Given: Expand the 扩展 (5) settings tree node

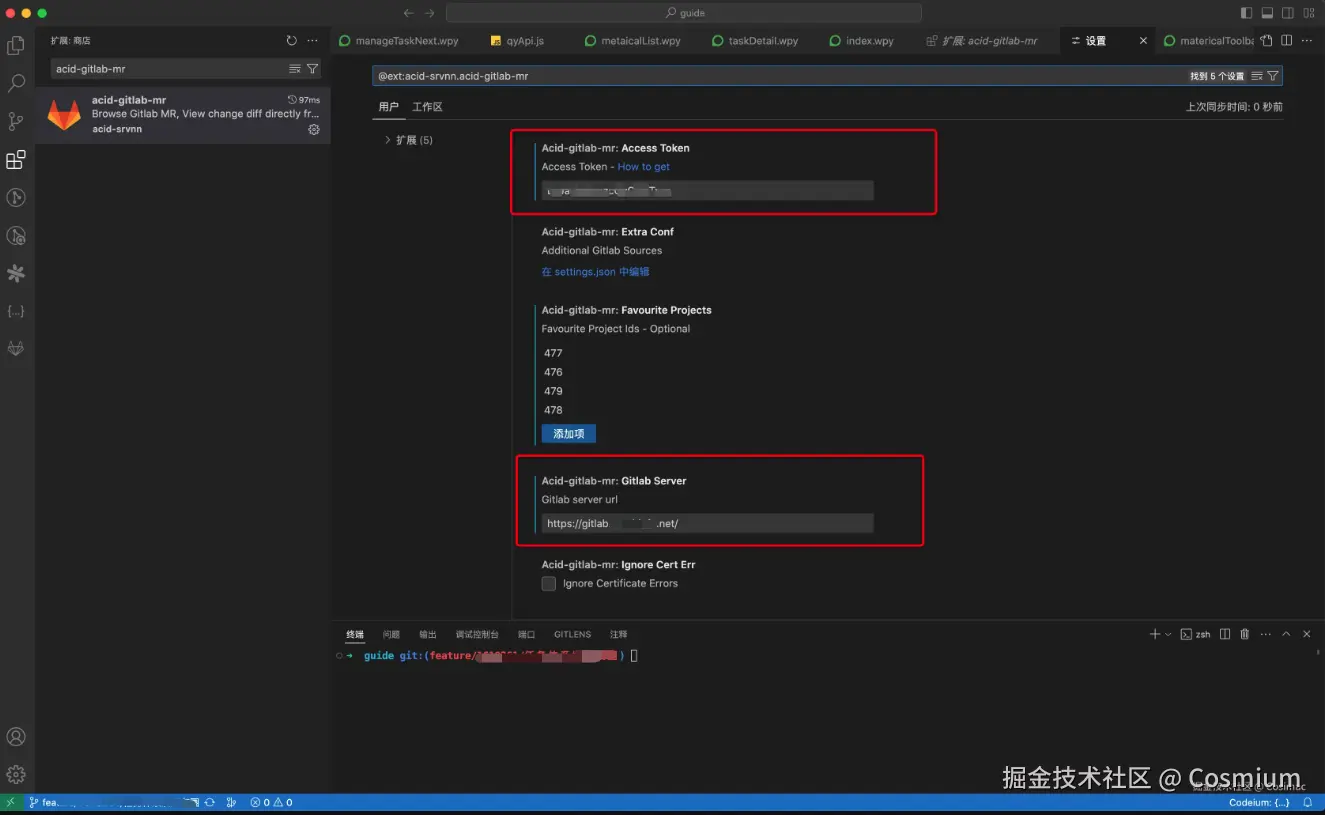Looking at the screenshot, I should point(388,140).
